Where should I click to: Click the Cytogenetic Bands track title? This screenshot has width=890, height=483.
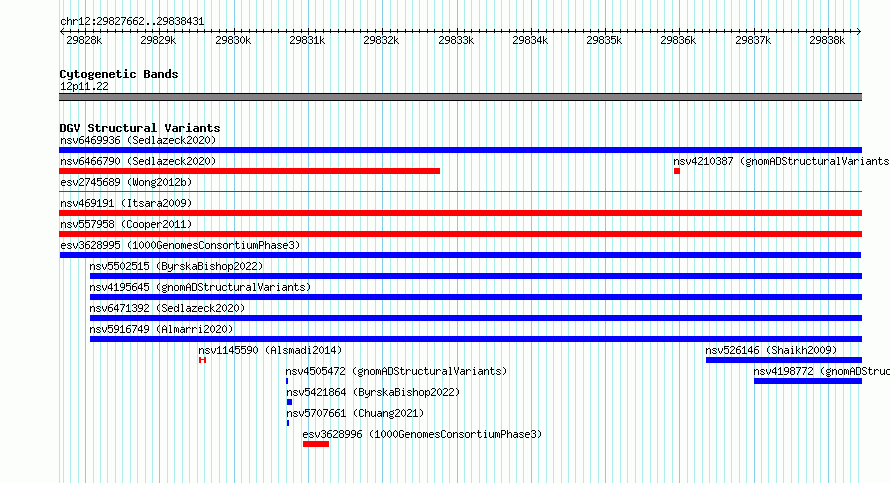coord(119,74)
